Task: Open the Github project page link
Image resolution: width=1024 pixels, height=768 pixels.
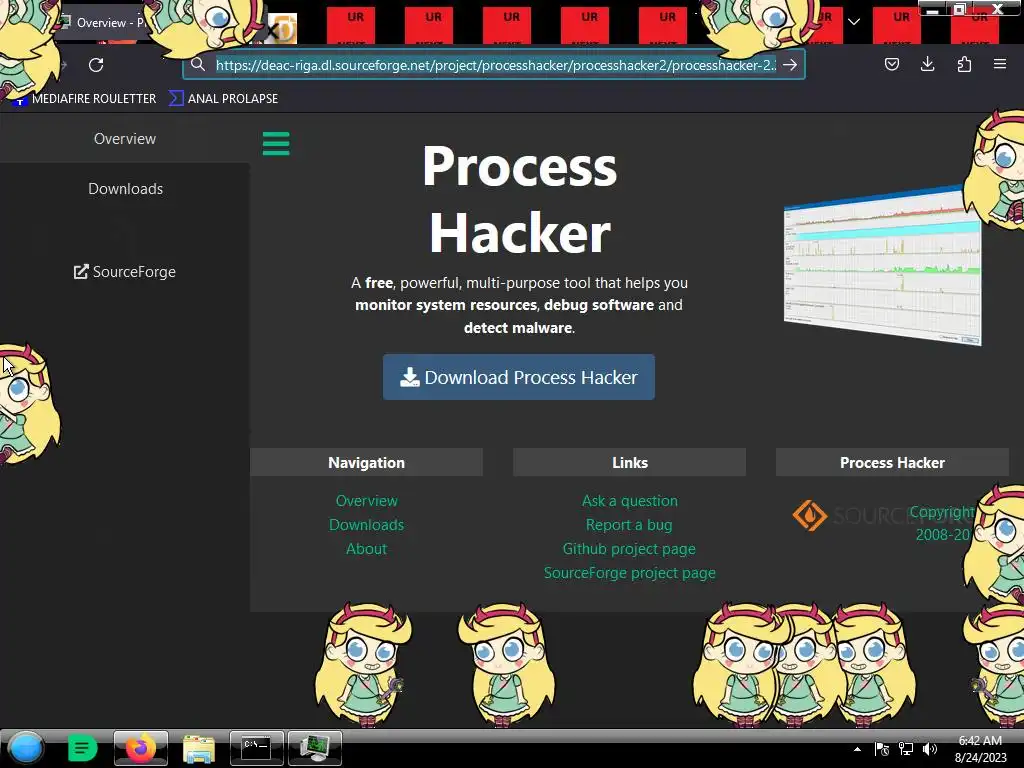Action: pyautogui.click(x=629, y=549)
